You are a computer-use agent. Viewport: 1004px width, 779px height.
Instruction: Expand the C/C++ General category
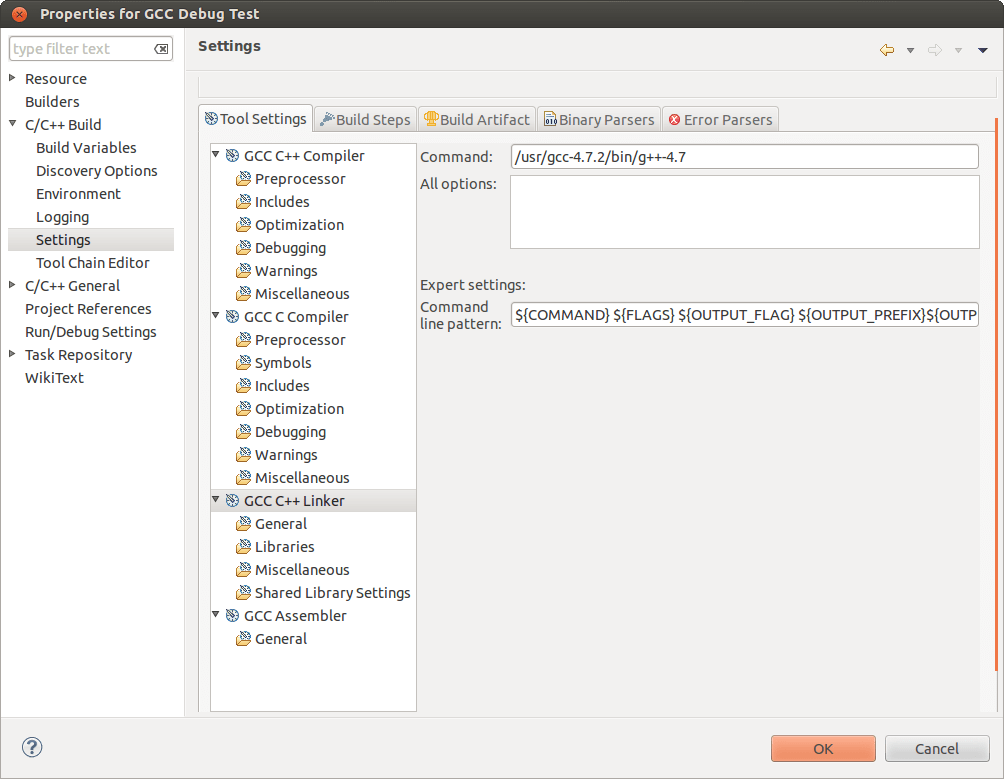pyautogui.click(x=12, y=285)
